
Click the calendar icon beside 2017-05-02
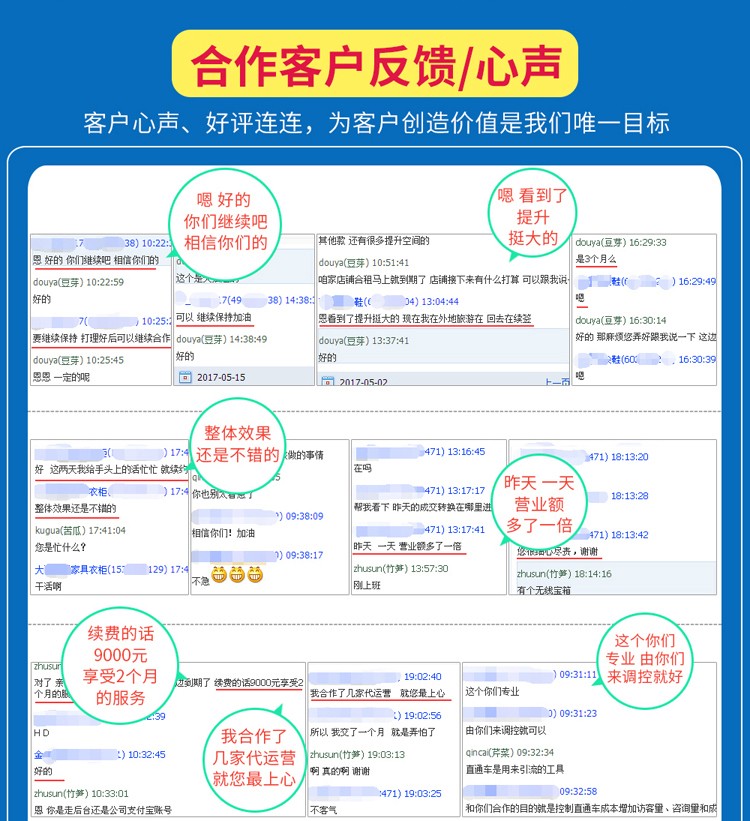pos(328,382)
